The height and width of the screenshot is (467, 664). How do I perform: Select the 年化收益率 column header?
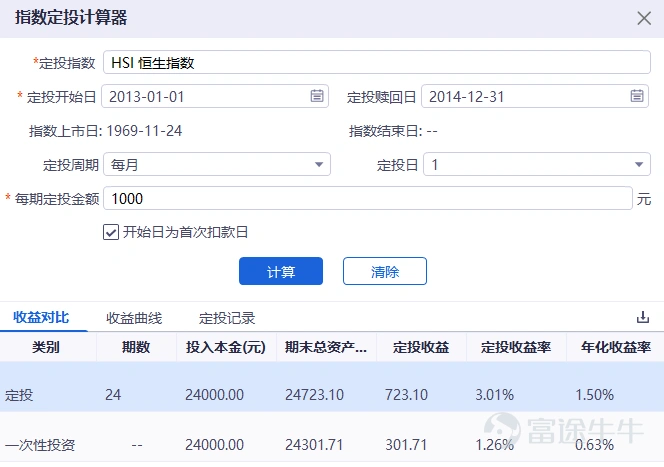coord(615,347)
